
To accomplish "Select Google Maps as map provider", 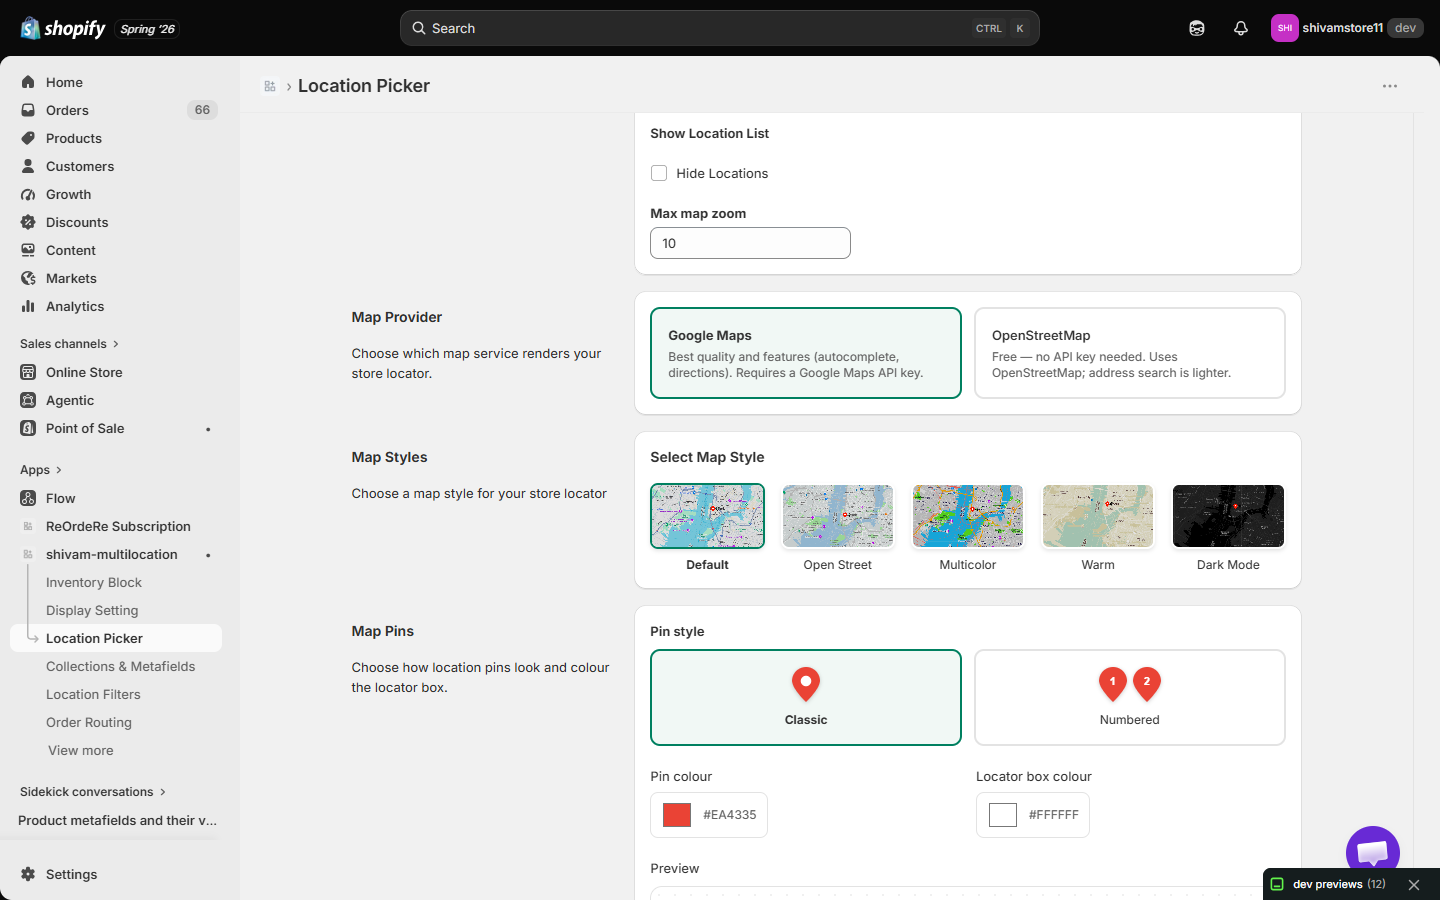I will (806, 353).
